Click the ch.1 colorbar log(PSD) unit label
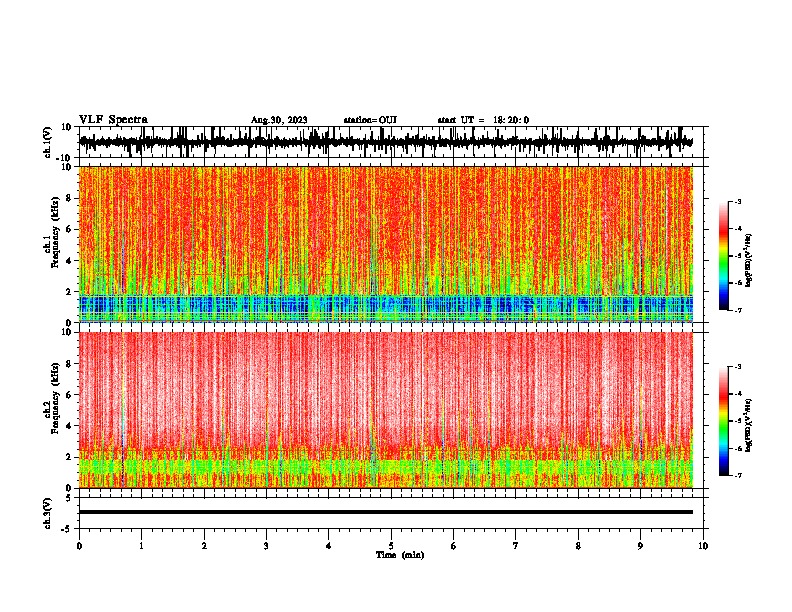Viewport: 792px width, 612px height. [749, 260]
